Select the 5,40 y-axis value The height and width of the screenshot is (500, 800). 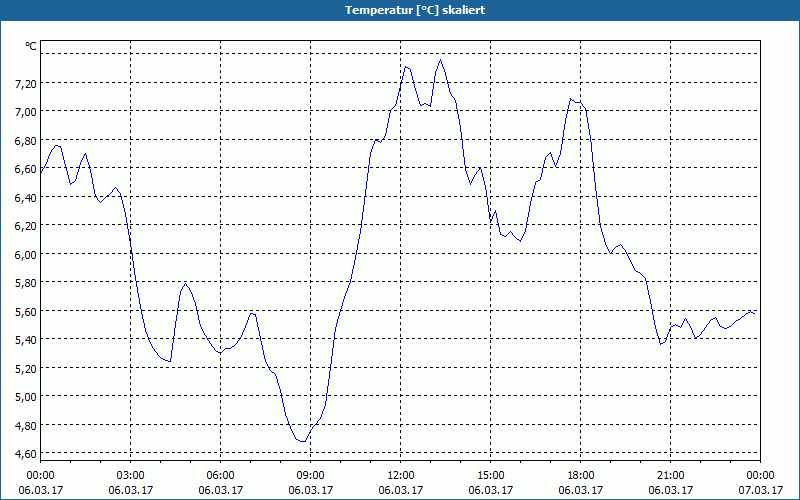point(26,340)
